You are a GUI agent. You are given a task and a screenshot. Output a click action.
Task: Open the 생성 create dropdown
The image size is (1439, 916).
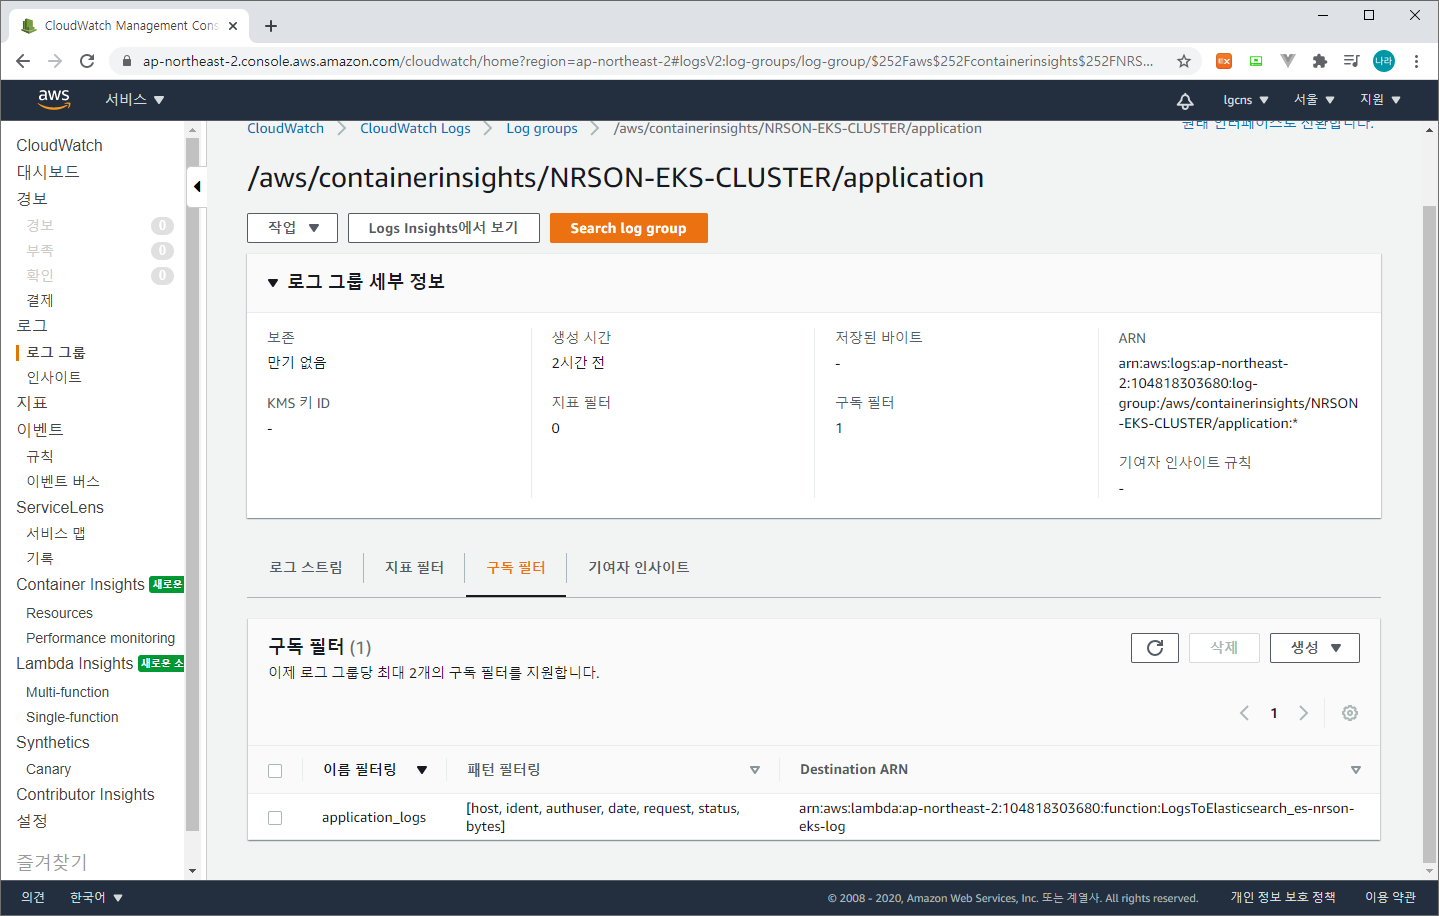click(x=1315, y=648)
